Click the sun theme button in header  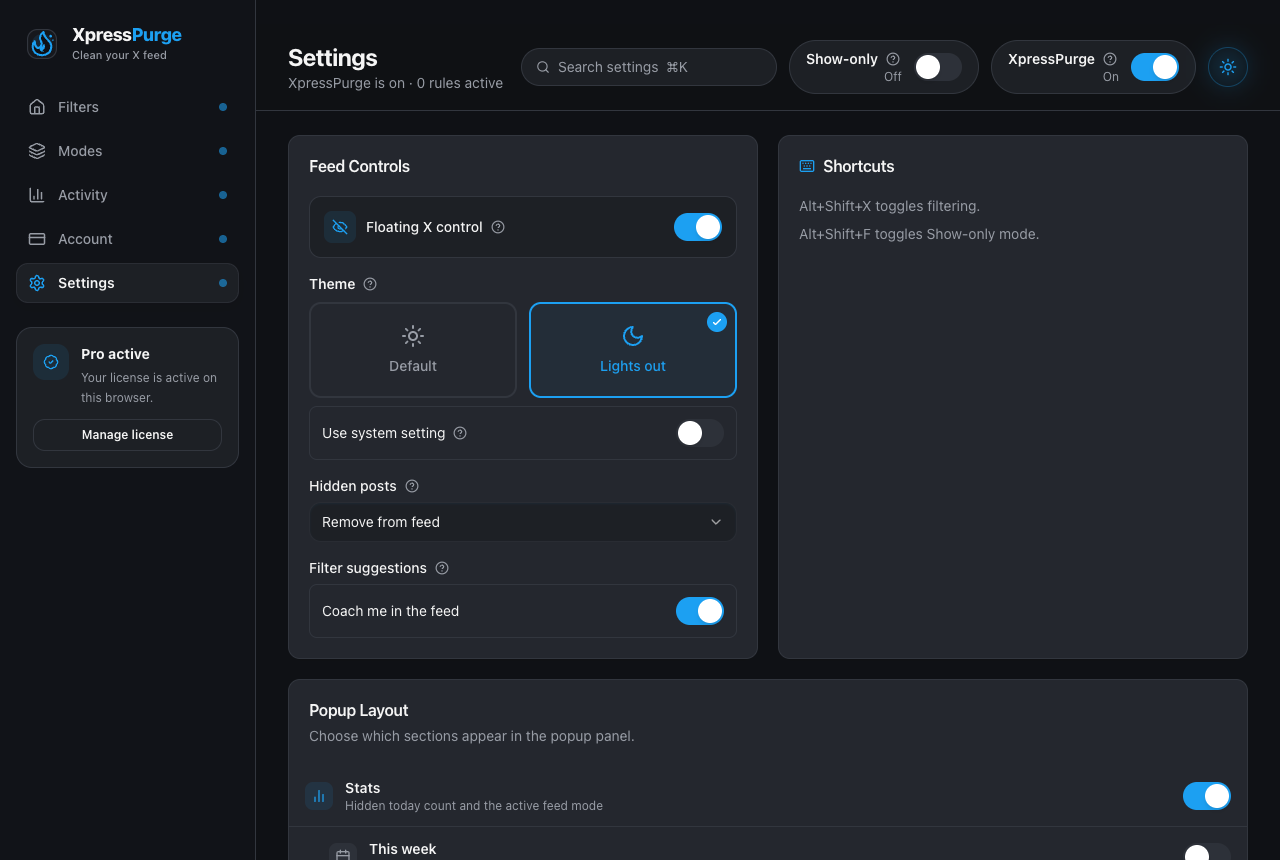pos(1228,67)
